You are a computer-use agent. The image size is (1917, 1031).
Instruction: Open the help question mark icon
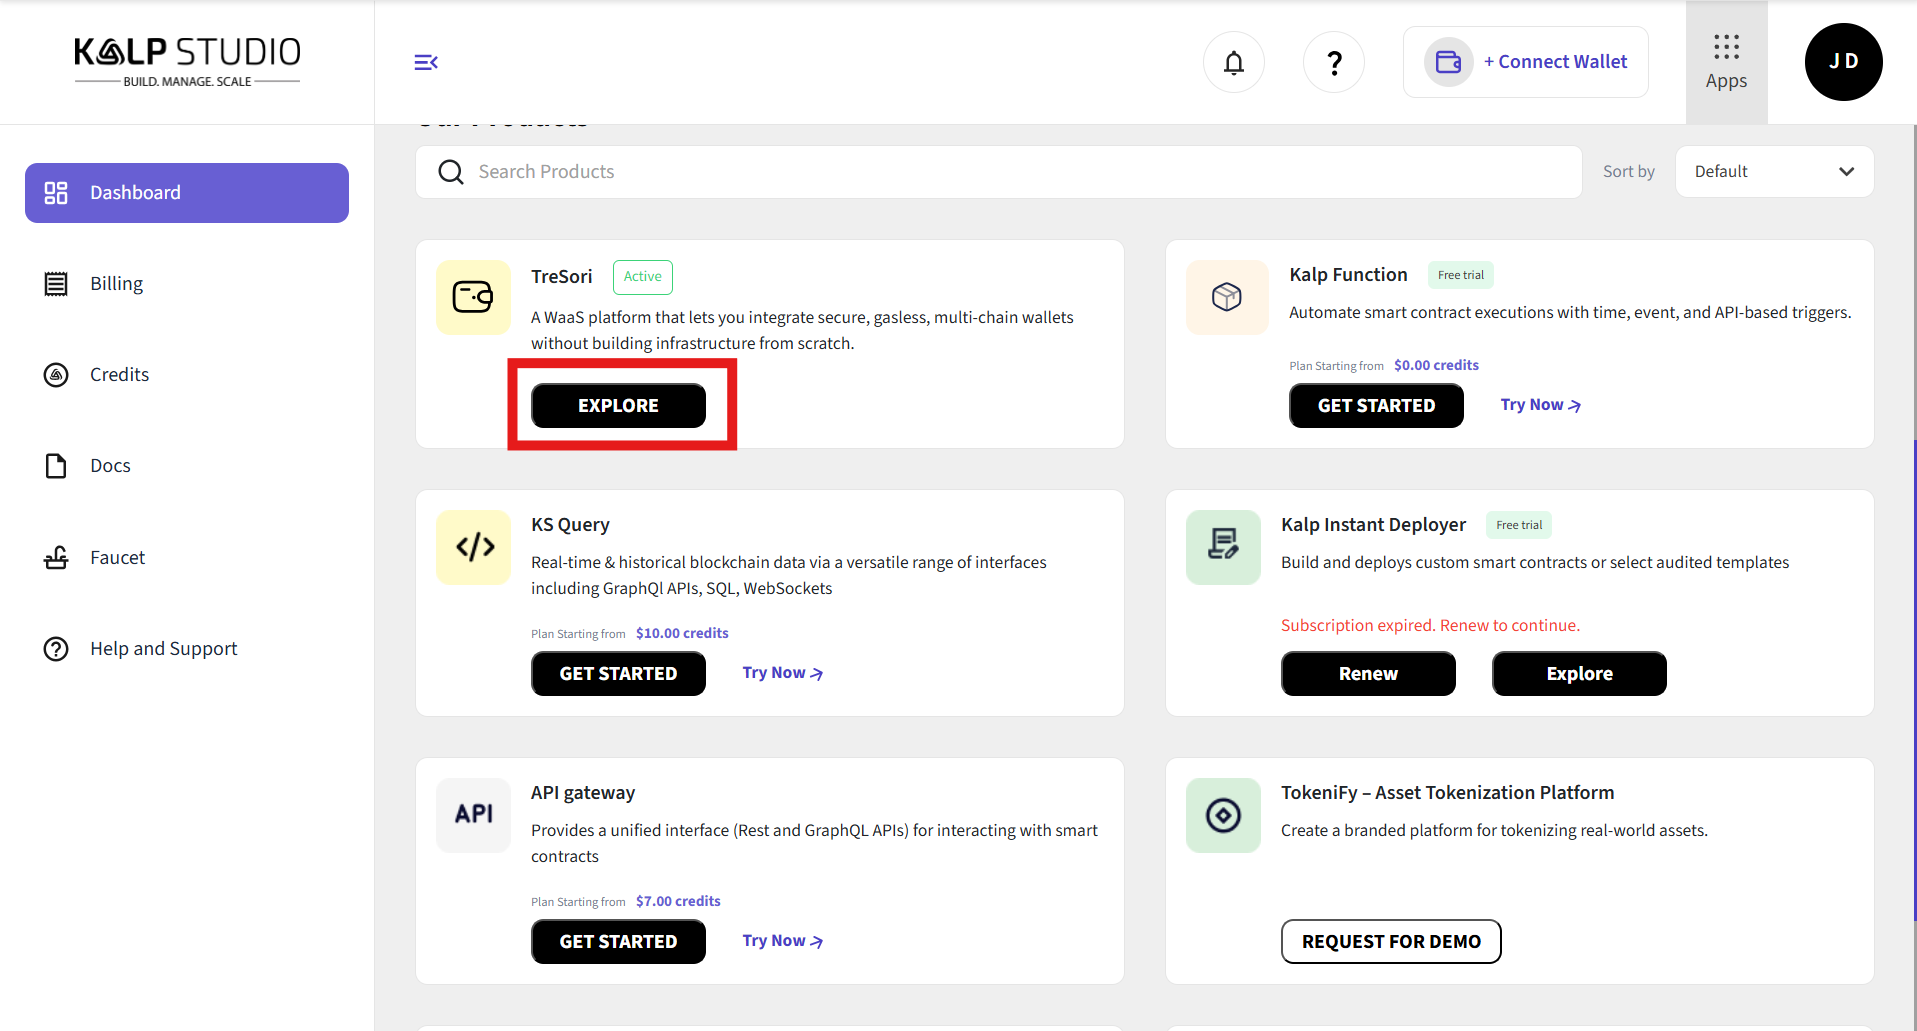point(1333,62)
